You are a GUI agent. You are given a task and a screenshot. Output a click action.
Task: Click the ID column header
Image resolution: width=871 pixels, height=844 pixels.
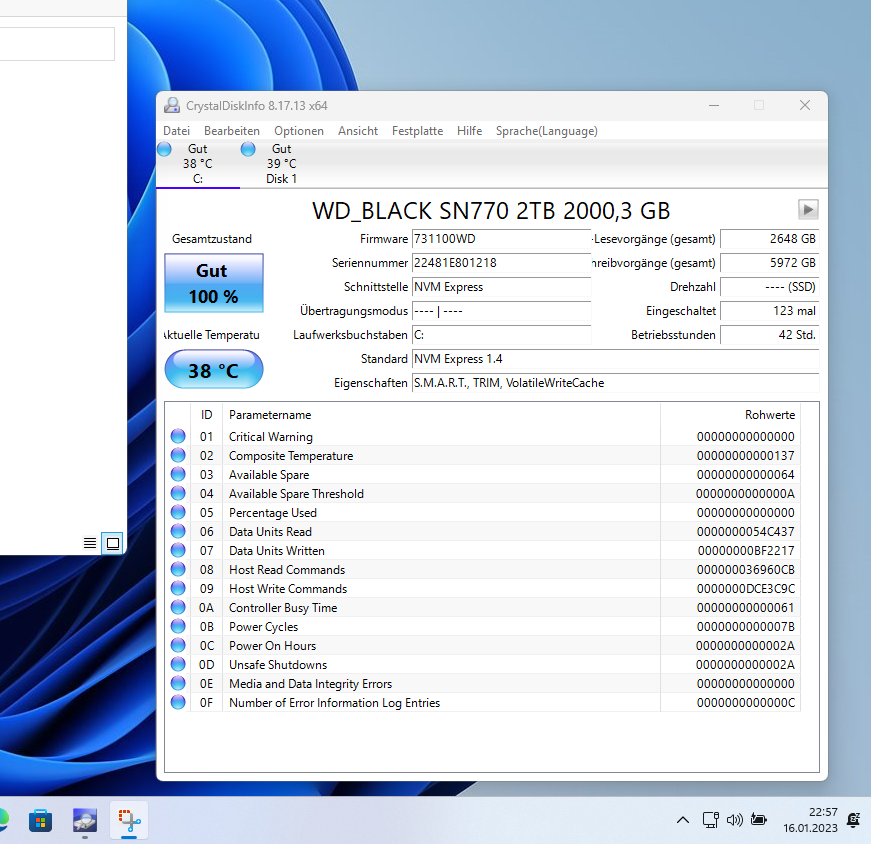coord(207,414)
